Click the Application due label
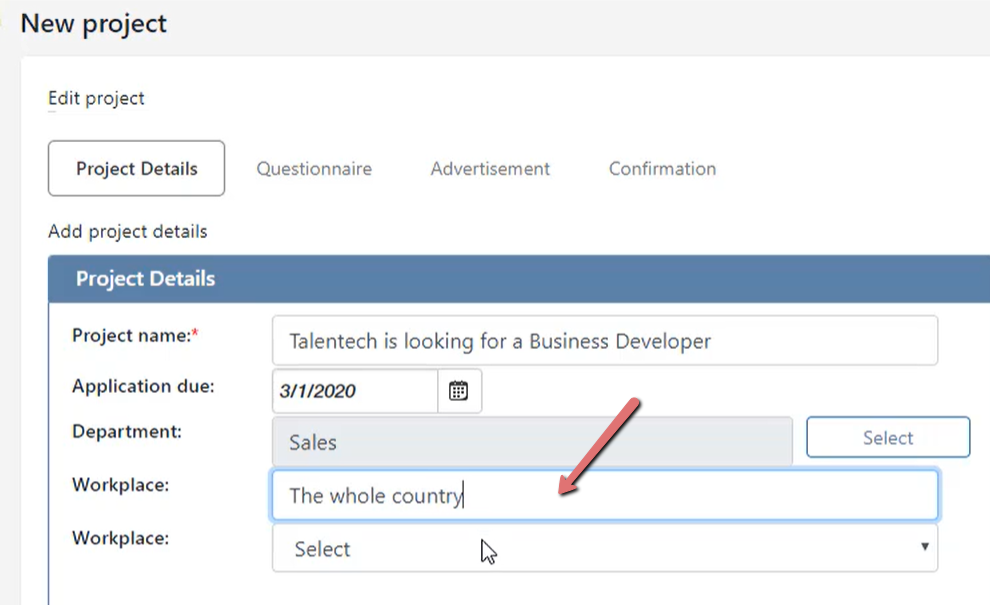 pos(143,386)
